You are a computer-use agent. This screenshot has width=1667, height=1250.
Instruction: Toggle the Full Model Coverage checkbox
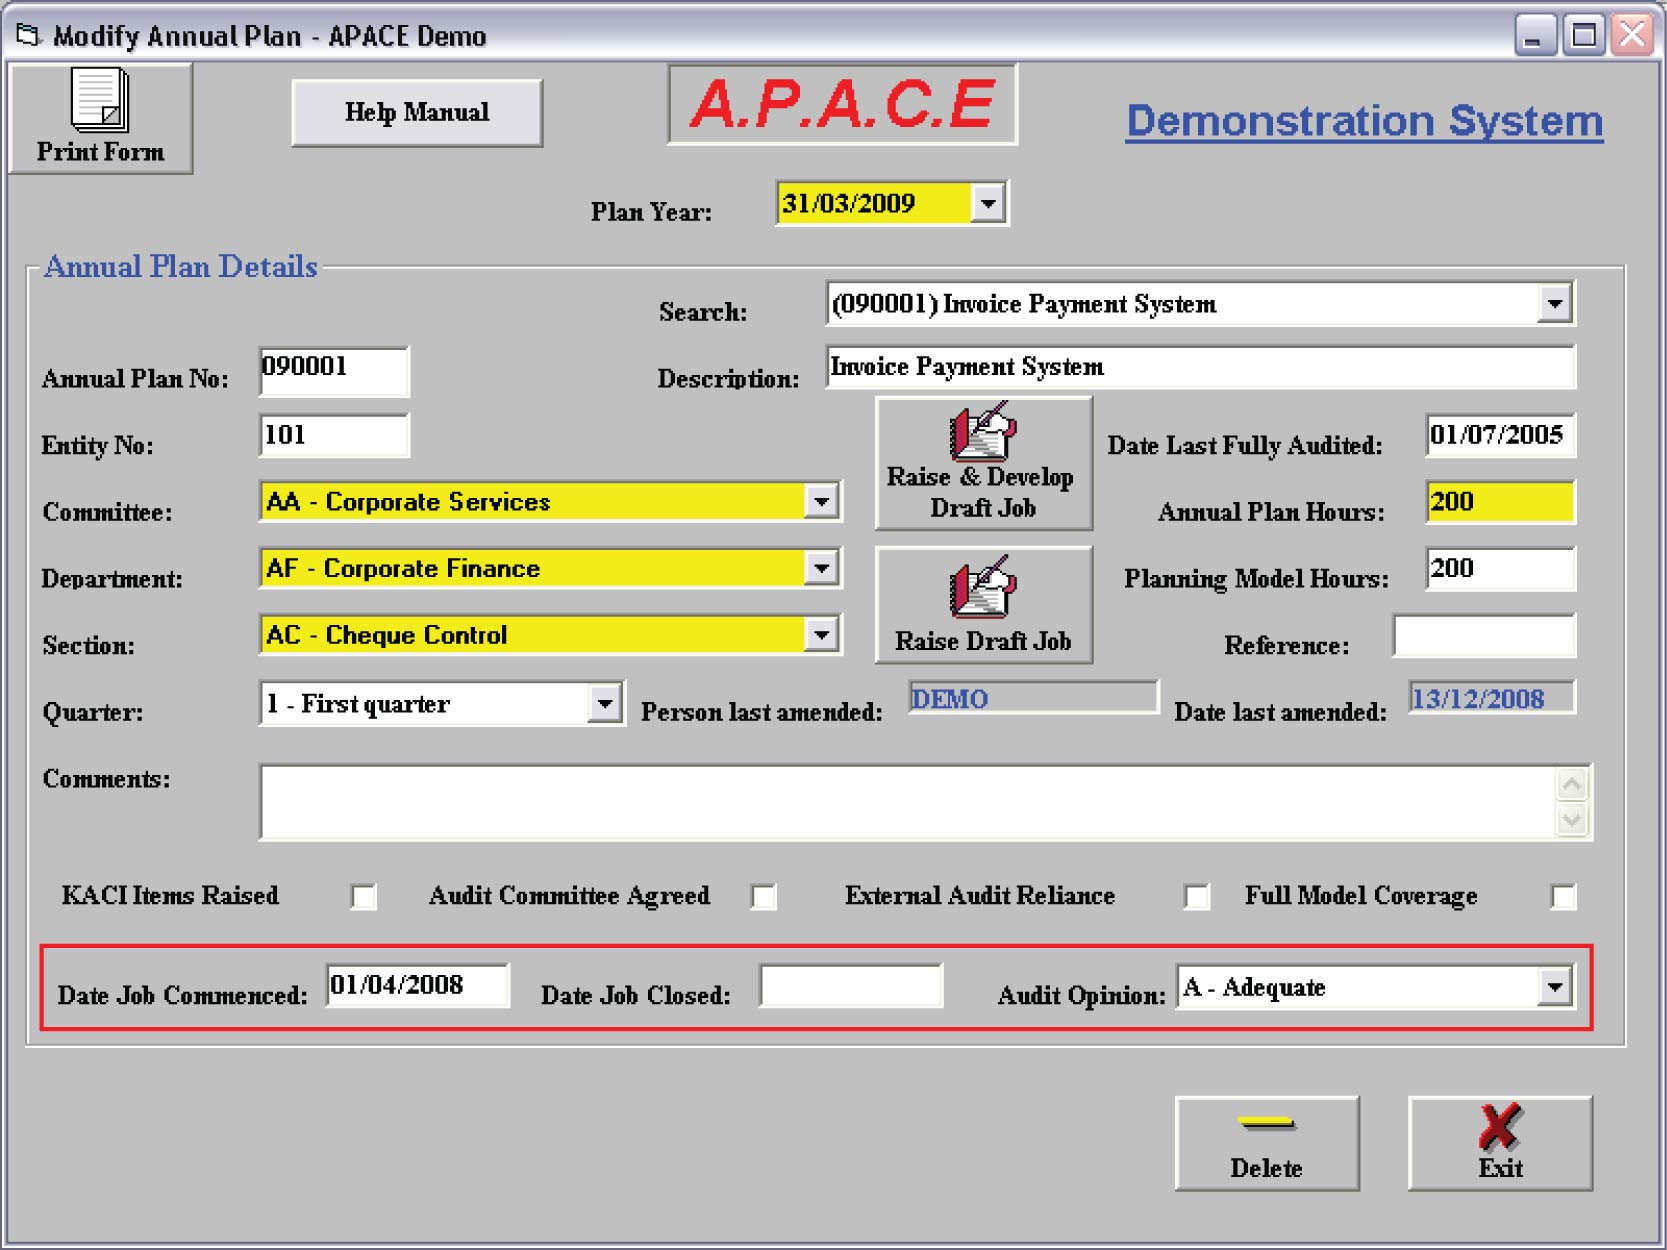[1563, 897]
